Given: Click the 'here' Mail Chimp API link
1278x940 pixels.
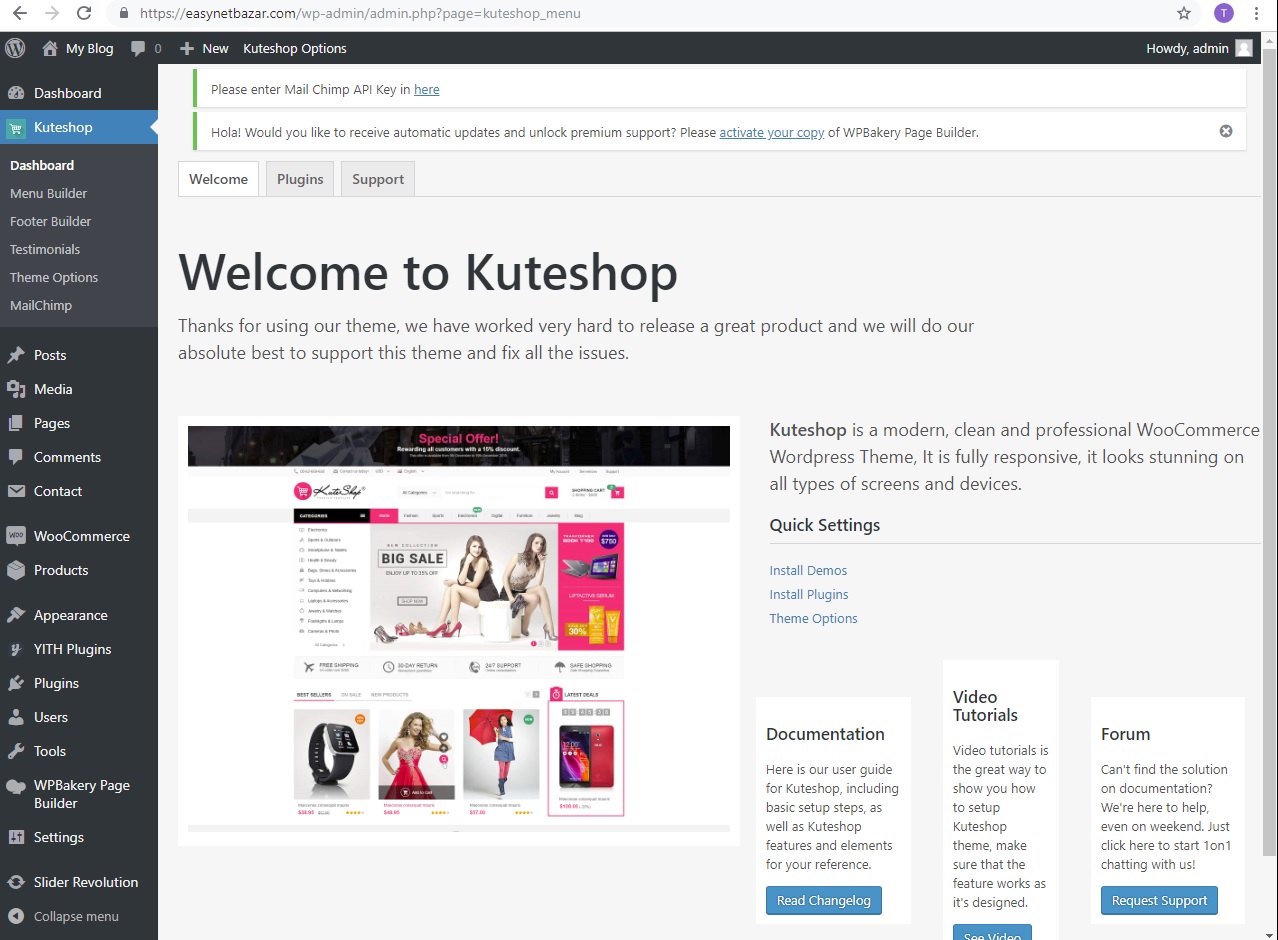Looking at the screenshot, I should click(427, 89).
